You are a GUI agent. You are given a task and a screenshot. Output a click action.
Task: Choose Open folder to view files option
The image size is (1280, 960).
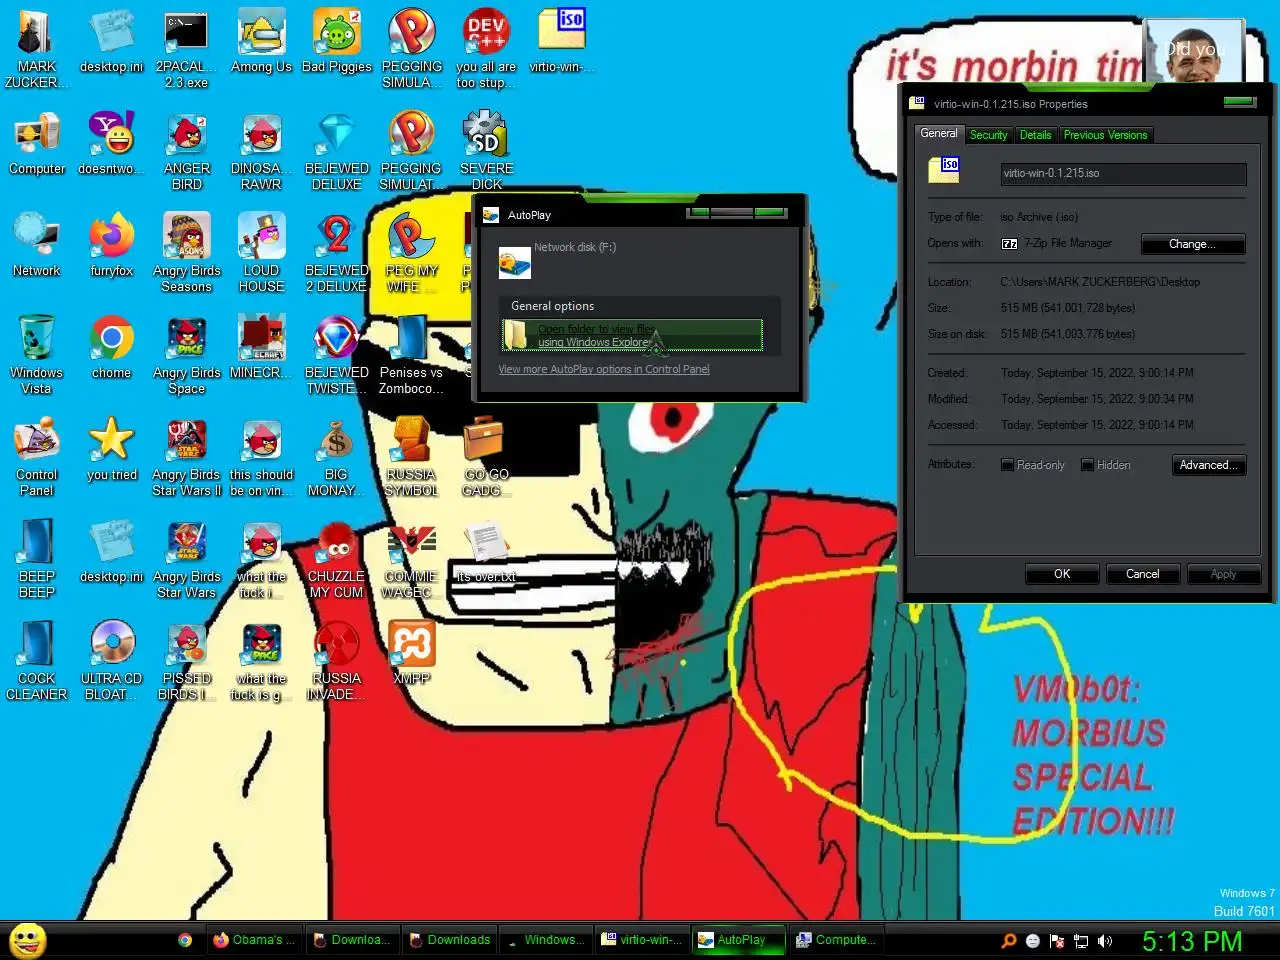[x=632, y=335]
